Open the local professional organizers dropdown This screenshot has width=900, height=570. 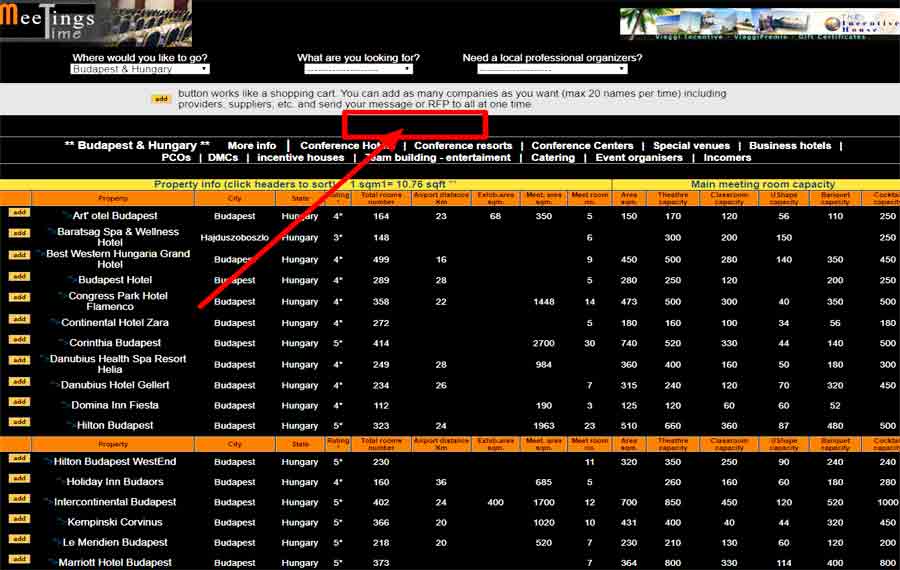(x=552, y=69)
